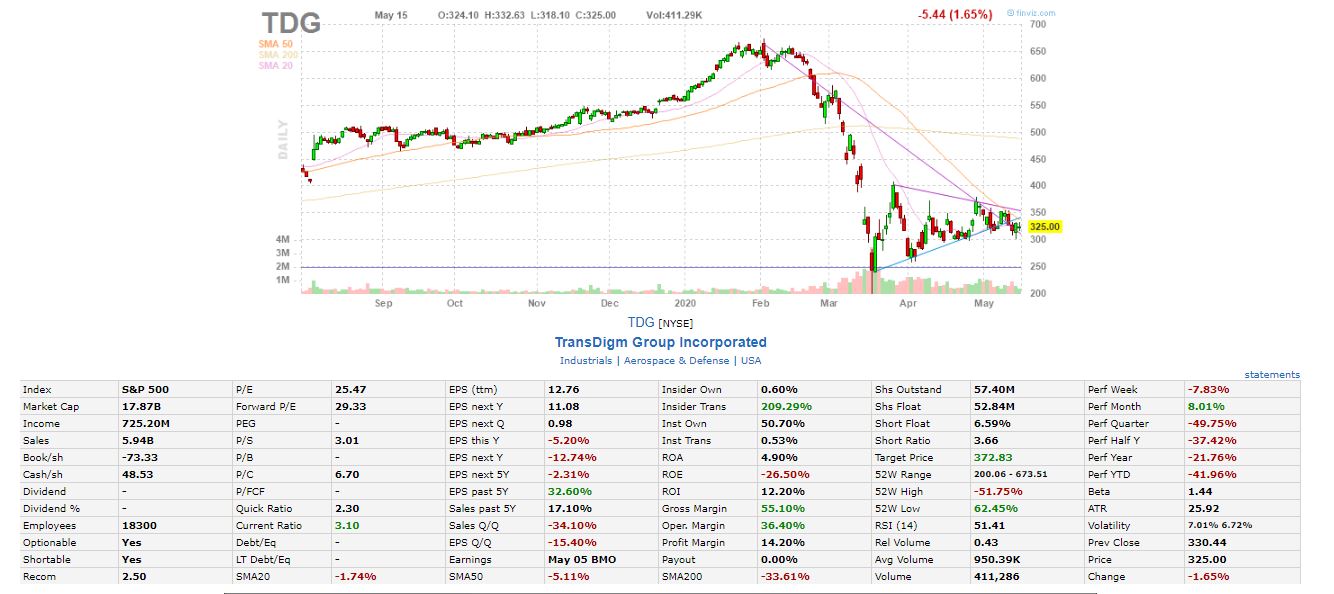Click the Insider Own 0.60% value
This screenshot has width=1334, height=594.
pos(777,390)
